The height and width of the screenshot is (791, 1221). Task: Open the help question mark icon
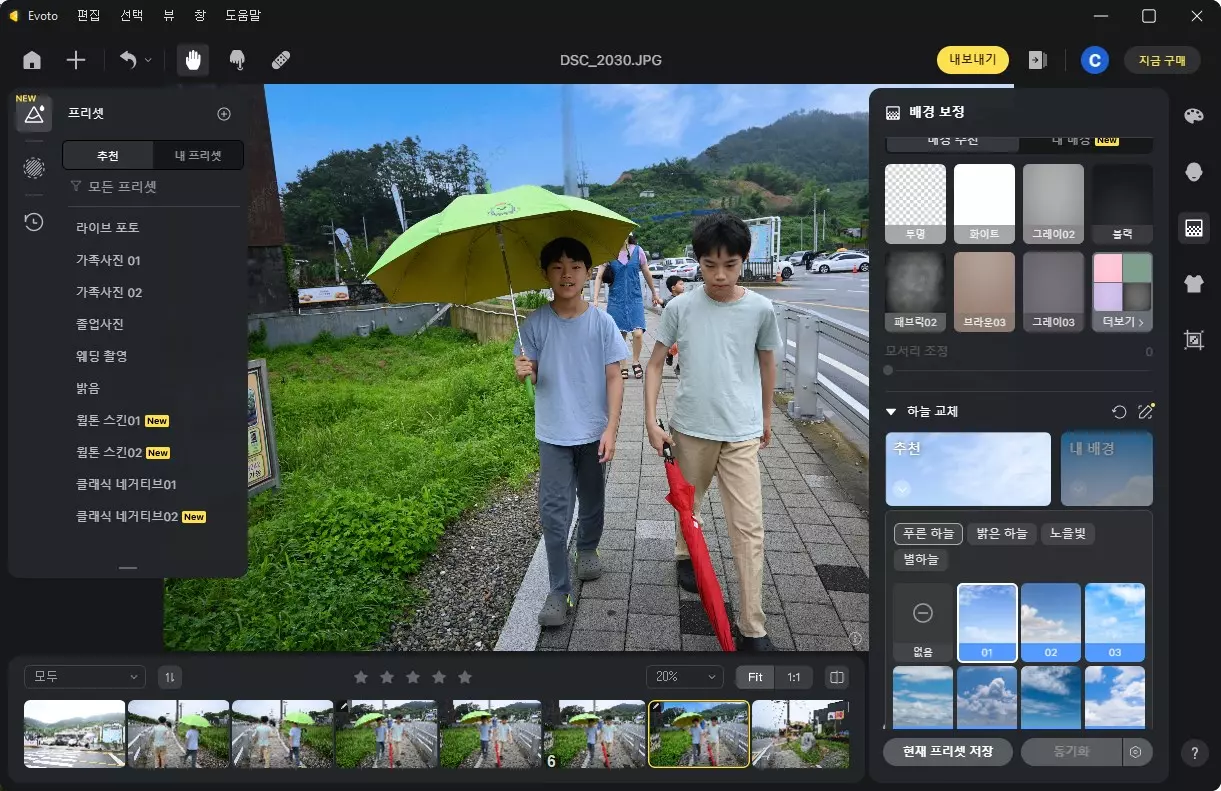(1193, 752)
